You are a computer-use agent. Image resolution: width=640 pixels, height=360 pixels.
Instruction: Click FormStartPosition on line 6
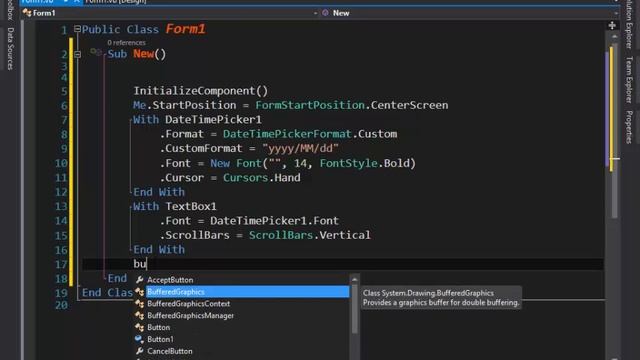tap(310, 105)
